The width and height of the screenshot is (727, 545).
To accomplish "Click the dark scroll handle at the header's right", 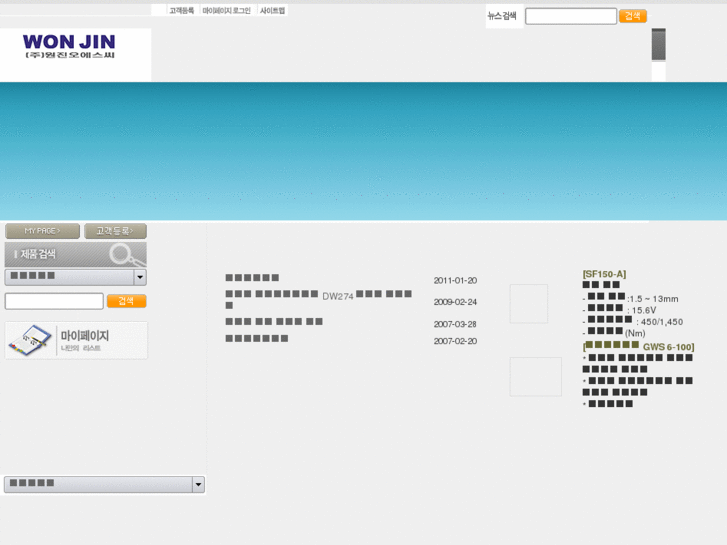I will pos(658,45).
